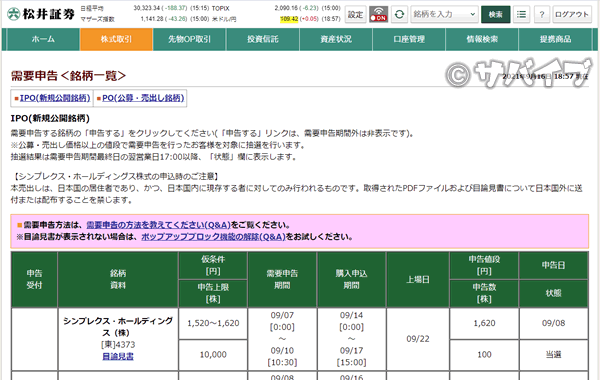Image resolution: width=600 pixels, height=380 pixels.
Task: Toggle the wireless ON streaming icon
Action: [x=378, y=14]
